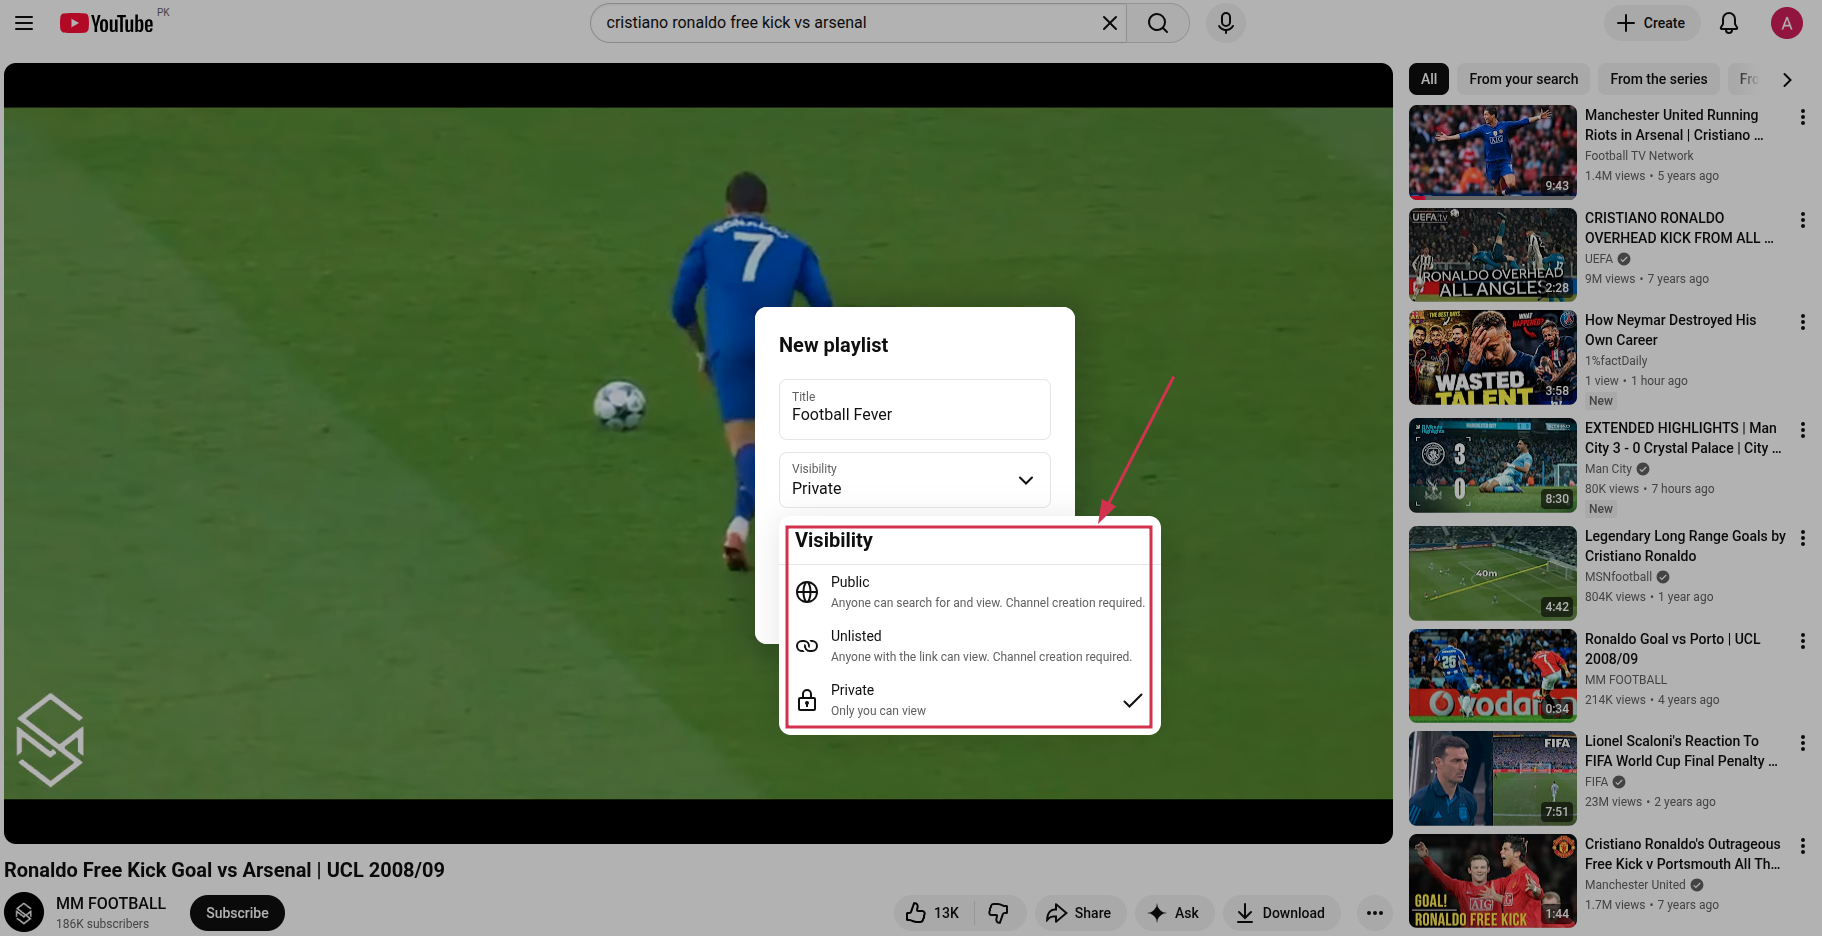
Task: Start voice search with microphone
Action: (x=1225, y=23)
